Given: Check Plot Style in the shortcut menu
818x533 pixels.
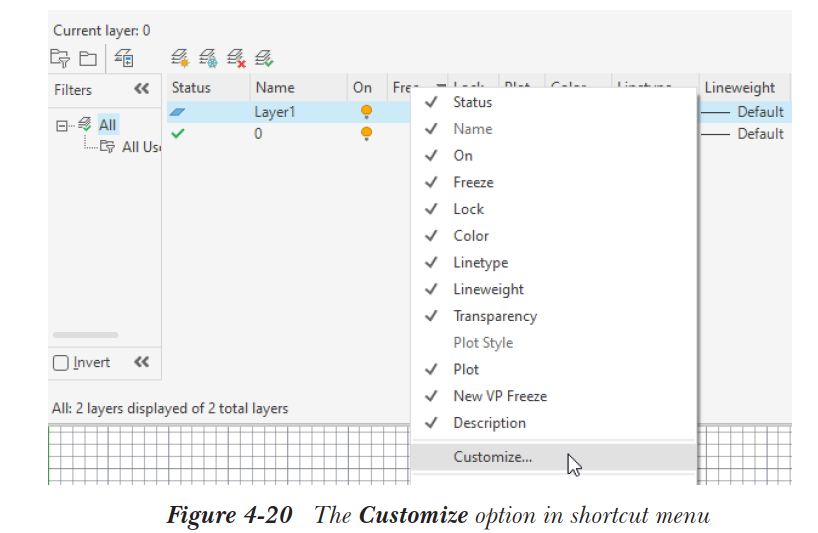Looking at the screenshot, I should [x=554, y=343].
